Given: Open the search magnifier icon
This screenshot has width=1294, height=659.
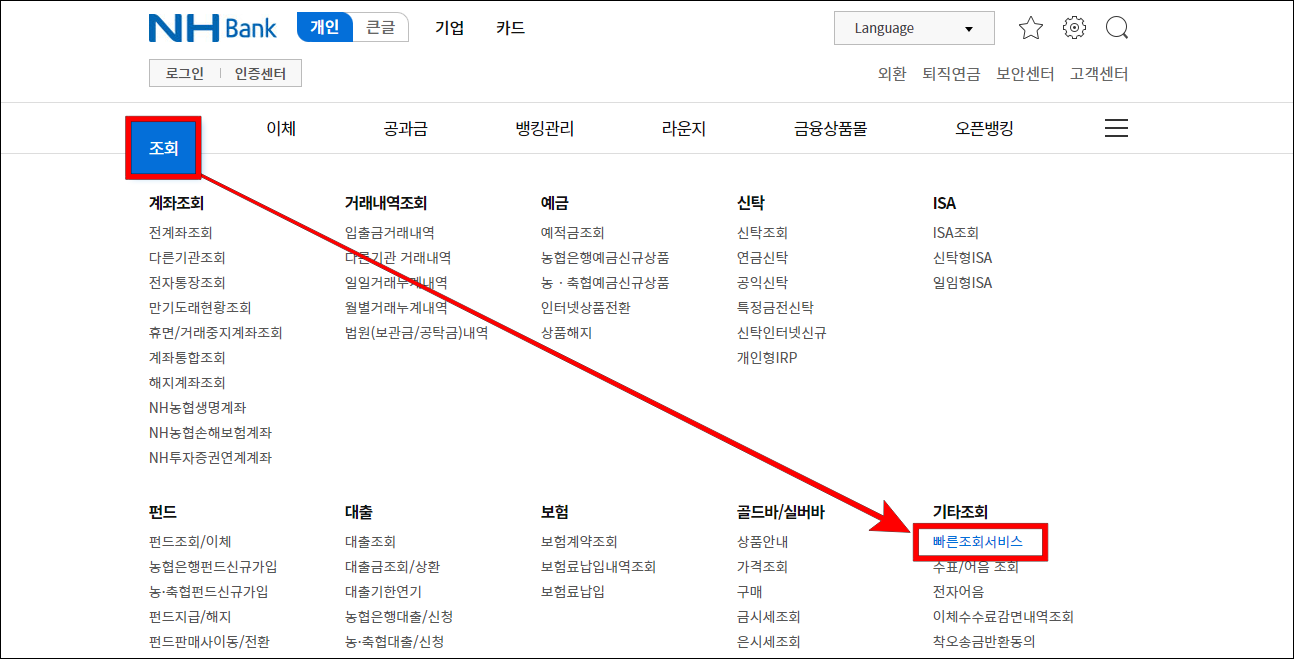Looking at the screenshot, I should pos(1117,27).
